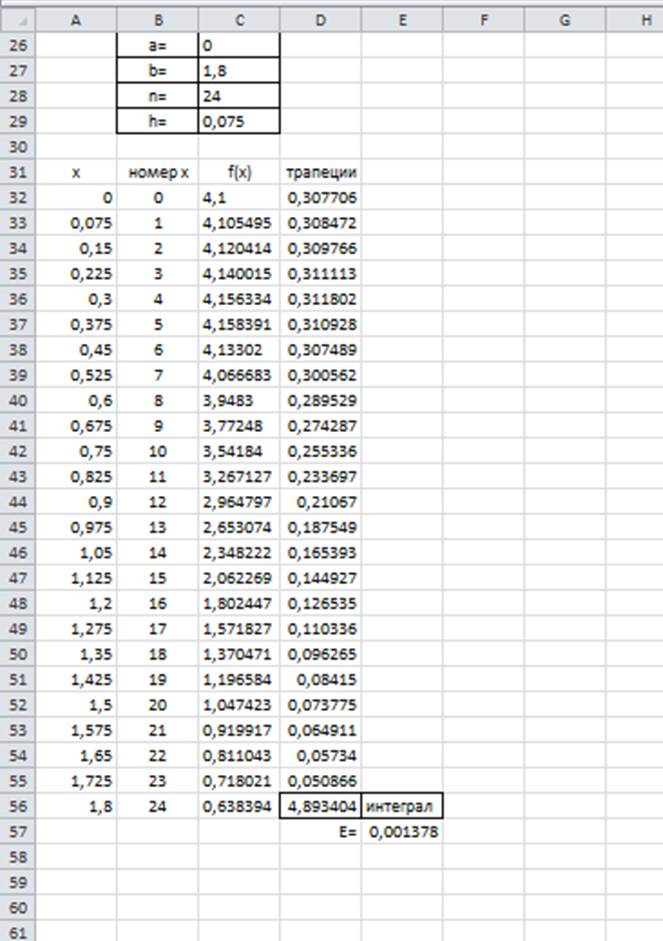The image size is (663, 941).
Task: Click the номер x header cell
Action: tap(158, 172)
